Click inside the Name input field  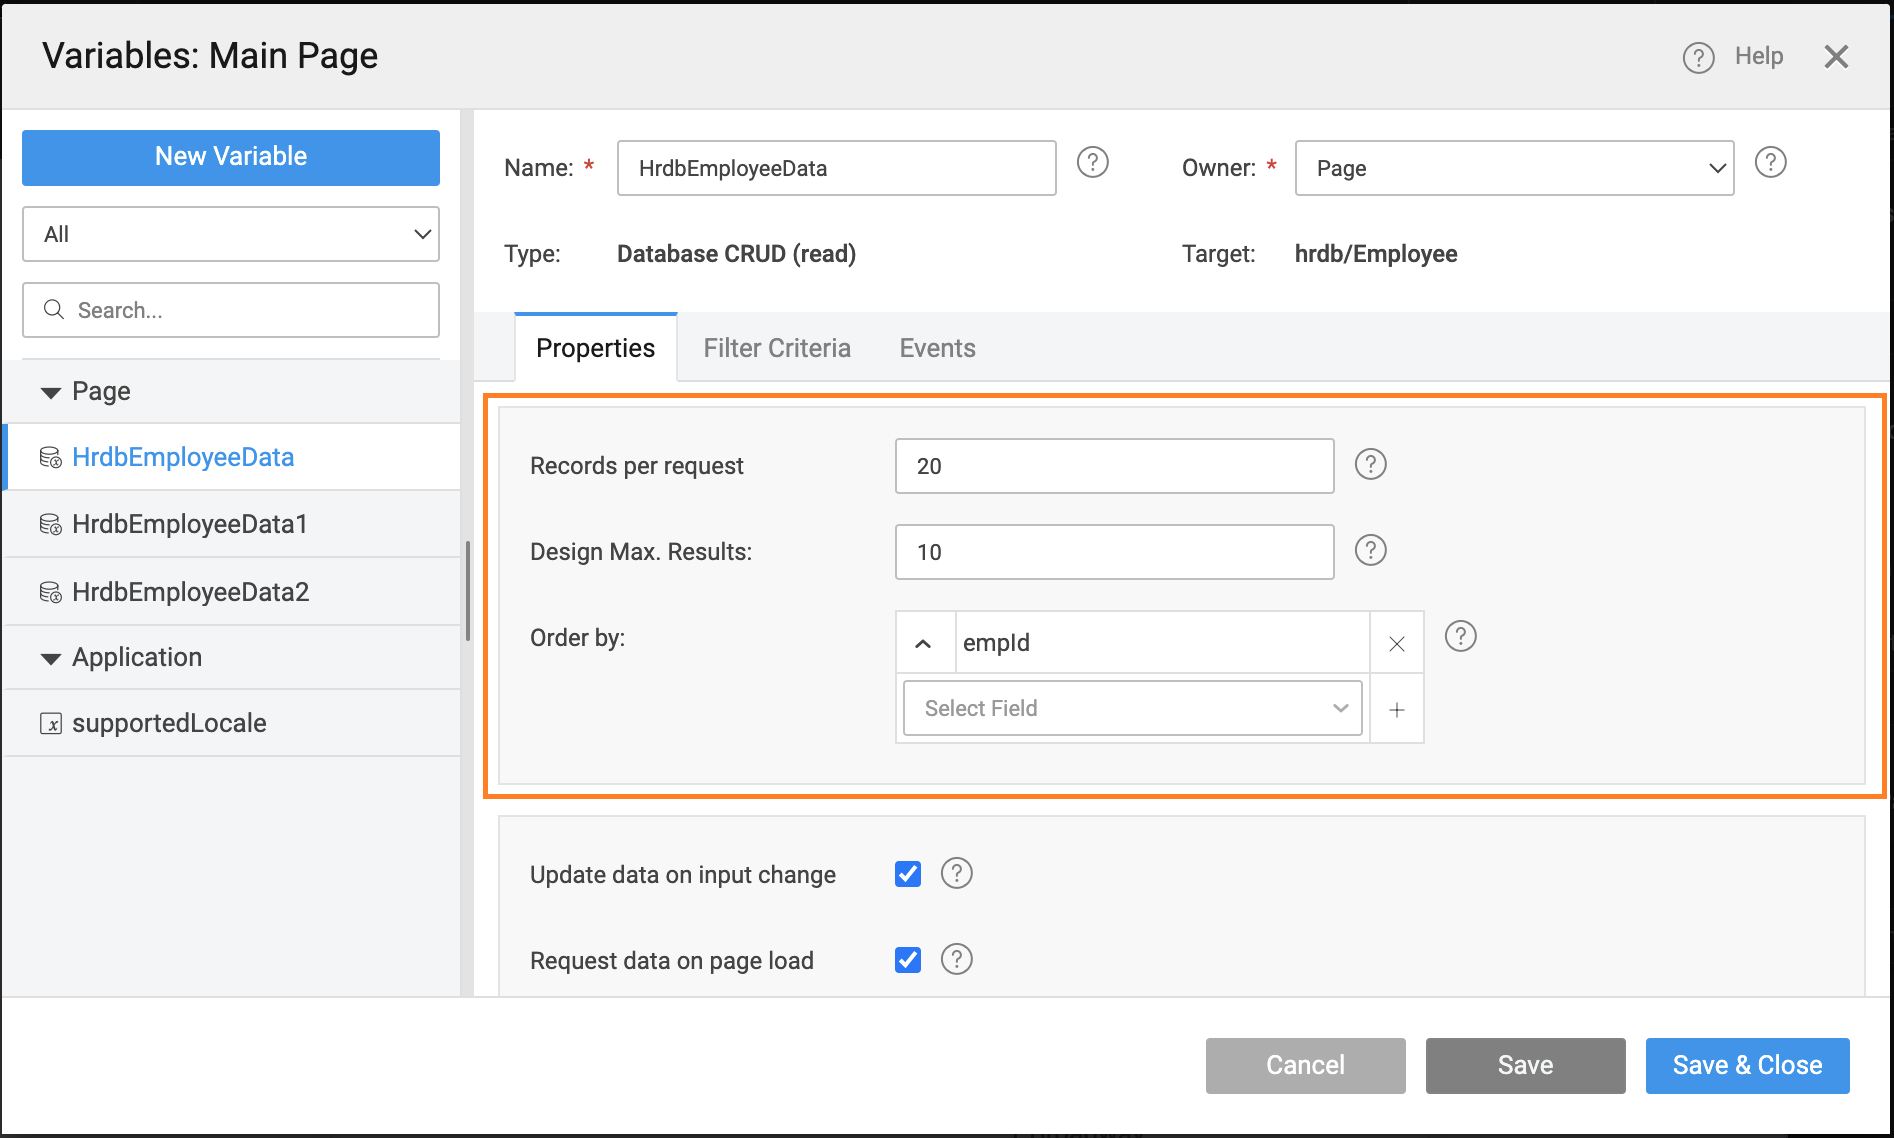pos(836,167)
